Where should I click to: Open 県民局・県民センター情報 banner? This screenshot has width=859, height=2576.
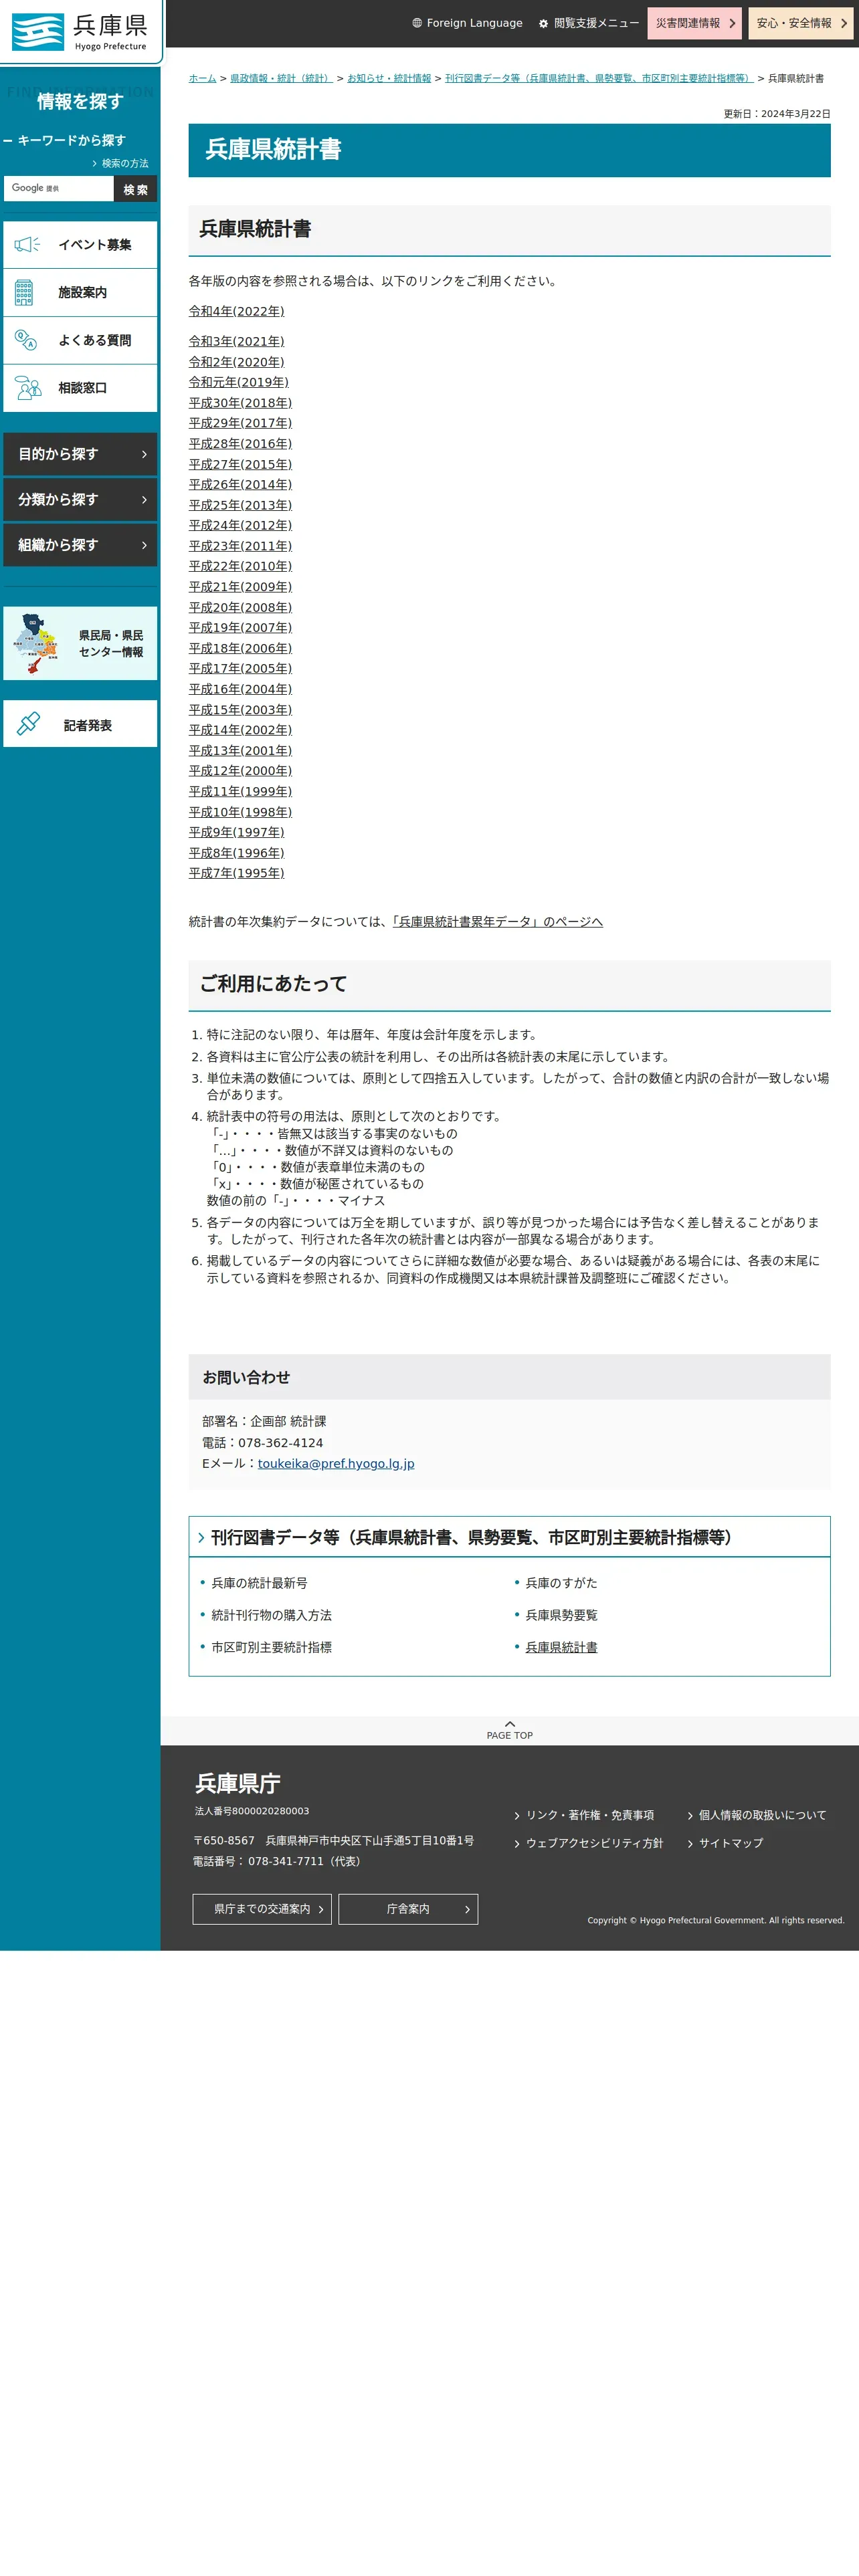(80, 643)
